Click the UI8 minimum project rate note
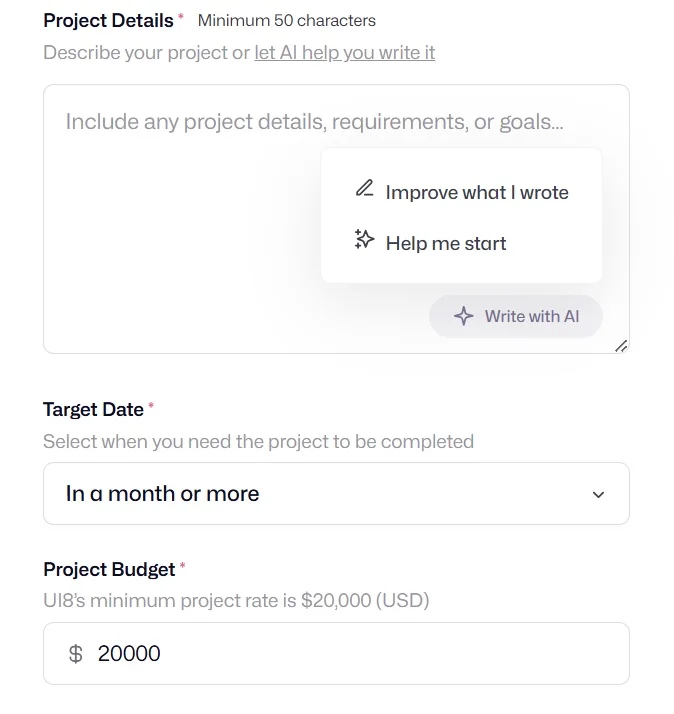 pyautogui.click(x=236, y=601)
